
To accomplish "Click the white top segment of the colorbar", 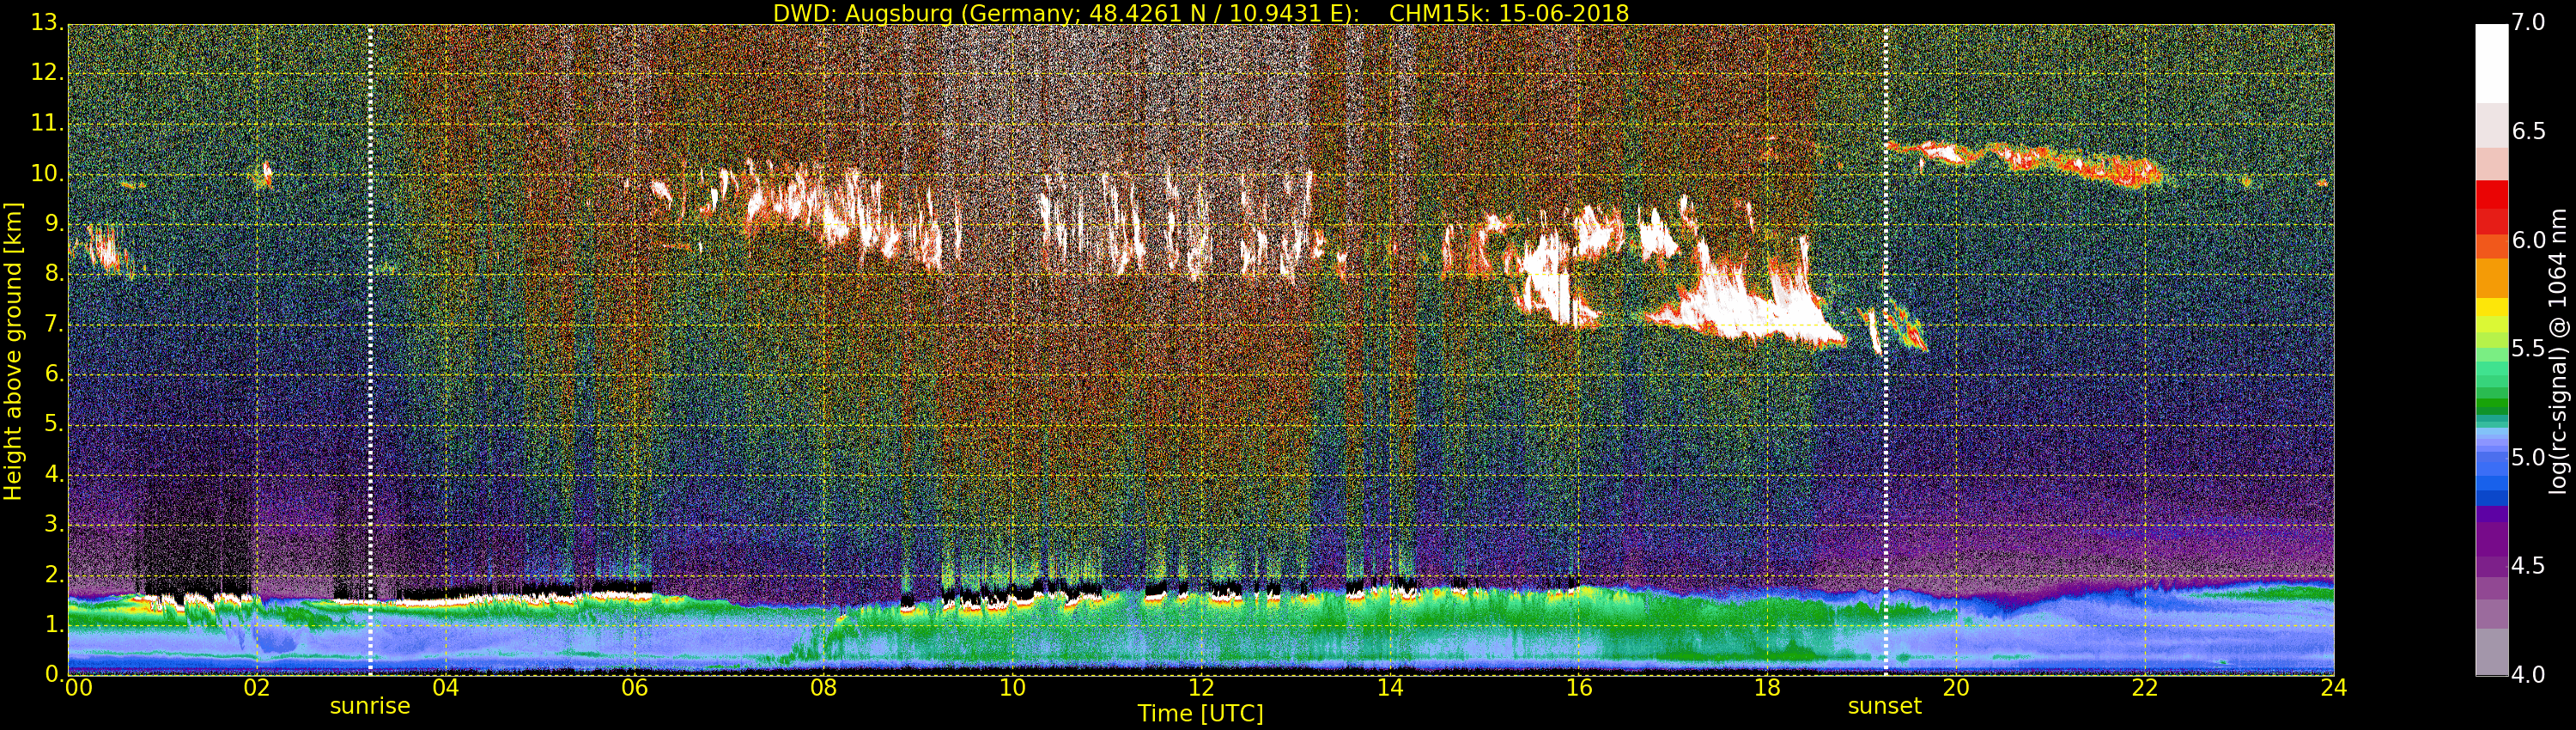I will coord(2491,64).
